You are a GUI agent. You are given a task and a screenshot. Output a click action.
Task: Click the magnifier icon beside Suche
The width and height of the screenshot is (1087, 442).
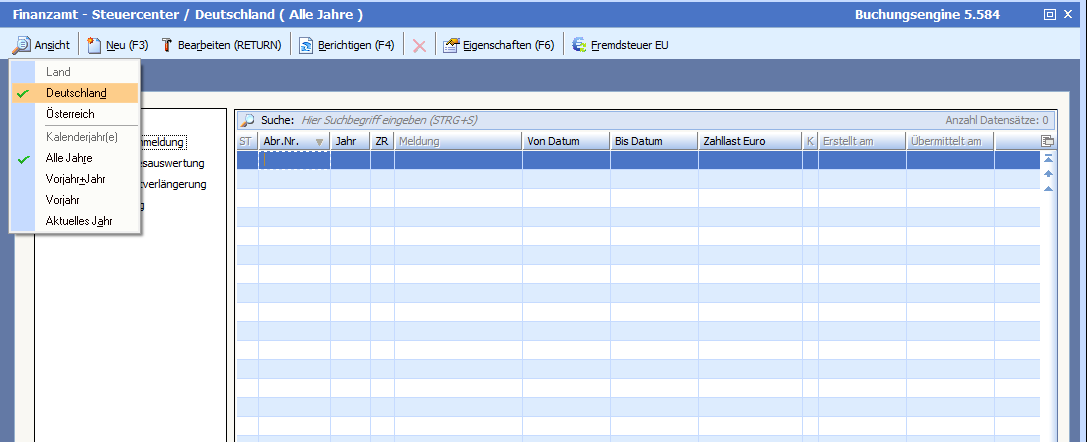pyautogui.click(x=247, y=120)
